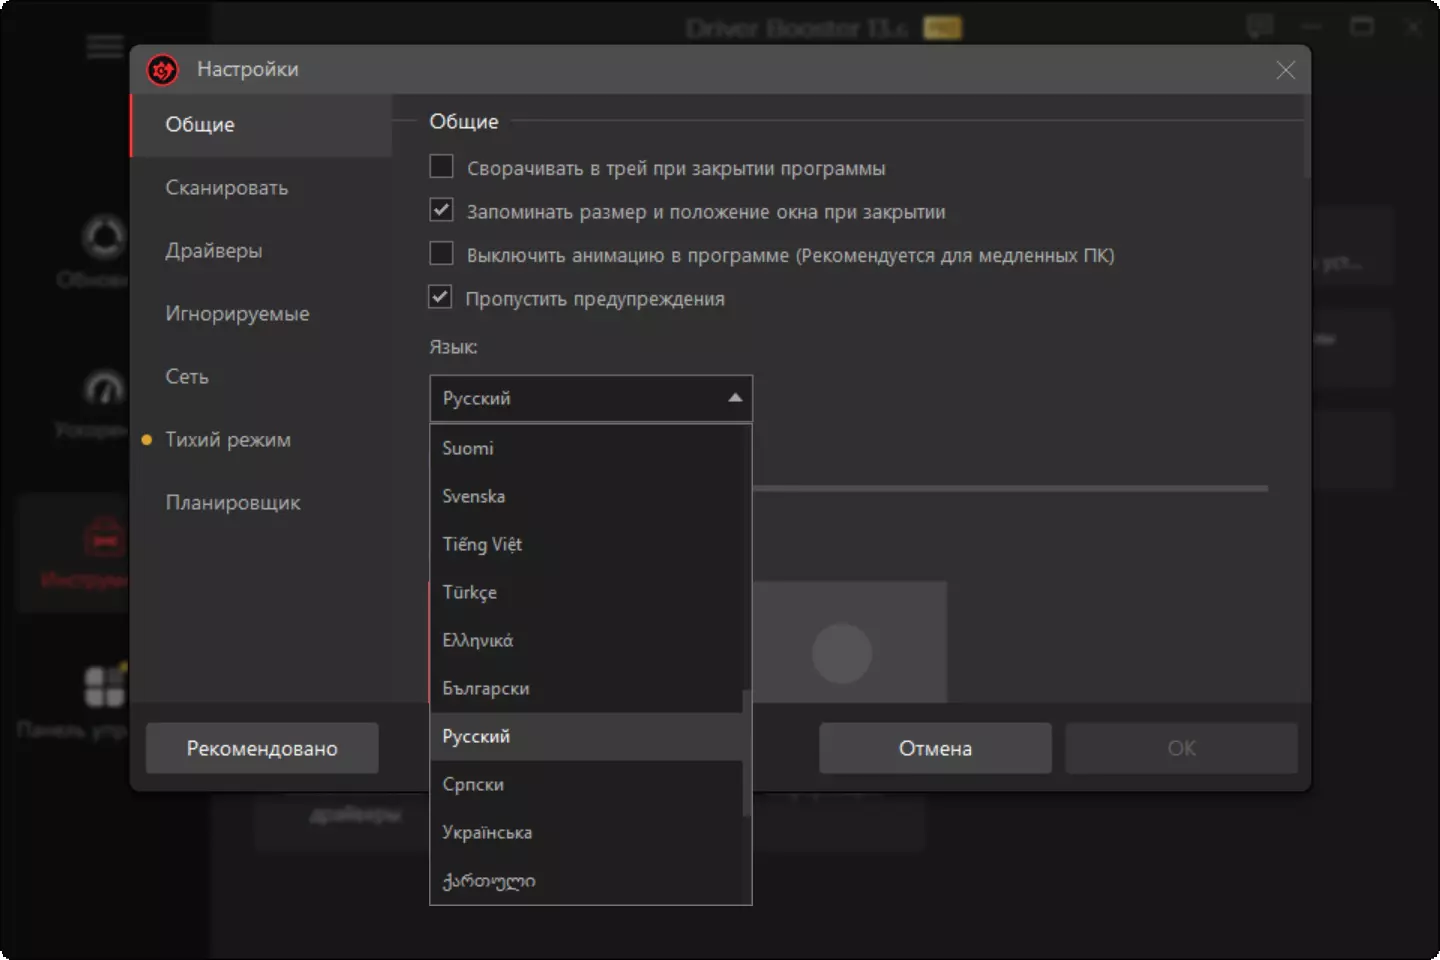Viewport: 1440px width, 960px height.
Task: Collapse the Язык dropdown showing Русский
Action: 591,398
